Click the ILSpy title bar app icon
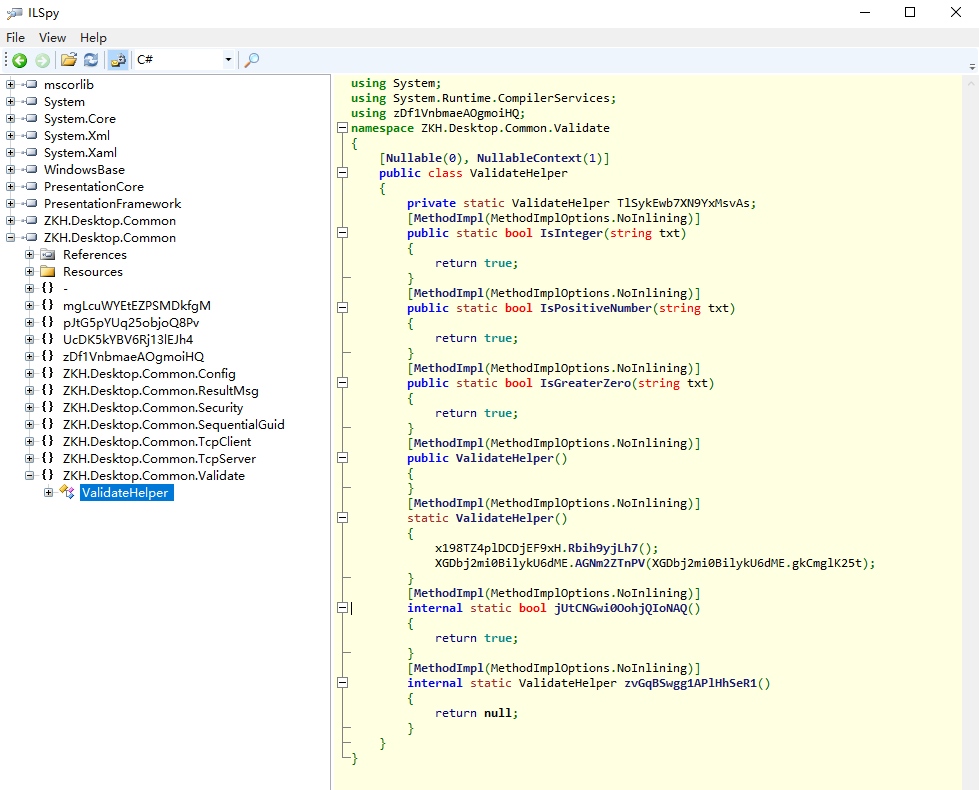The height and width of the screenshot is (790, 979). (x=14, y=12)
